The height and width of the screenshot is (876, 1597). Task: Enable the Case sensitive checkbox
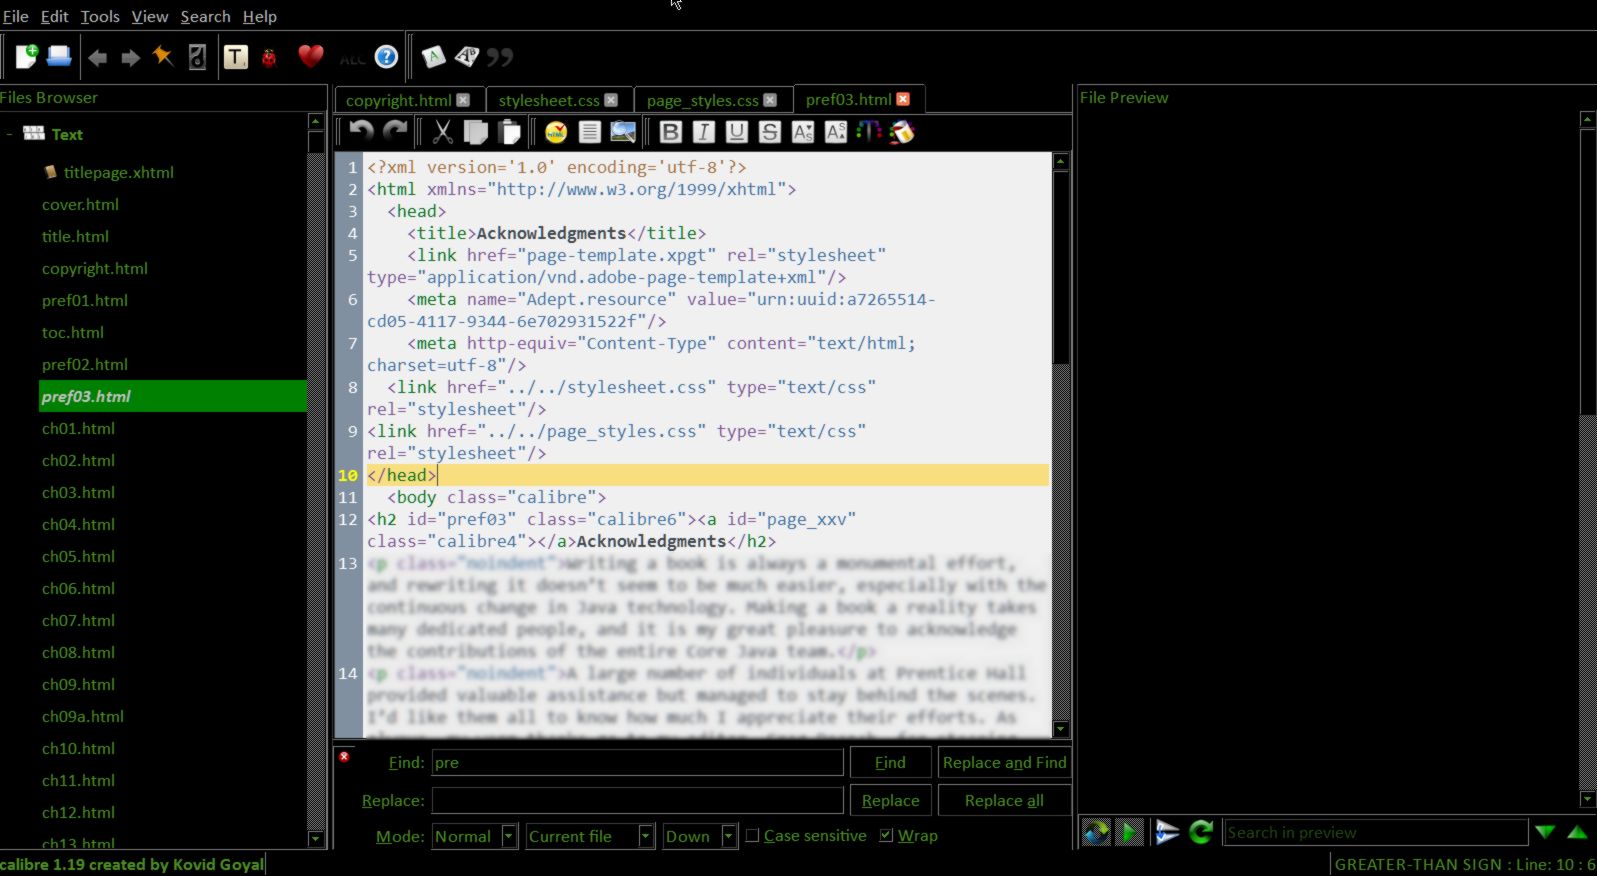[x=753, y=836]
